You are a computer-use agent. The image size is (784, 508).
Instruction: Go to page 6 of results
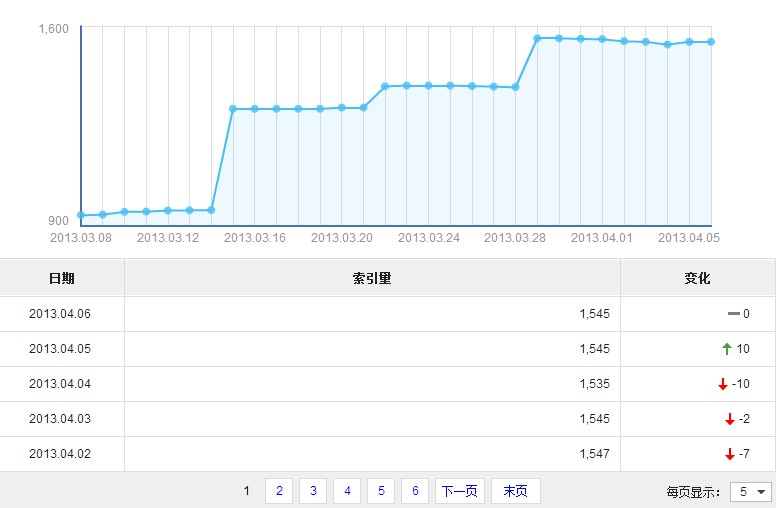415,491
